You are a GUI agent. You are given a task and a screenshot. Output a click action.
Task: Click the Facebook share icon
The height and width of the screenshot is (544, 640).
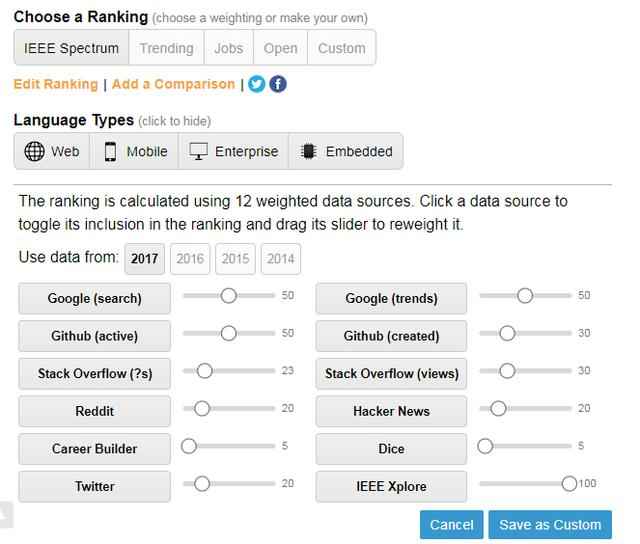click(x=278, y=84)
